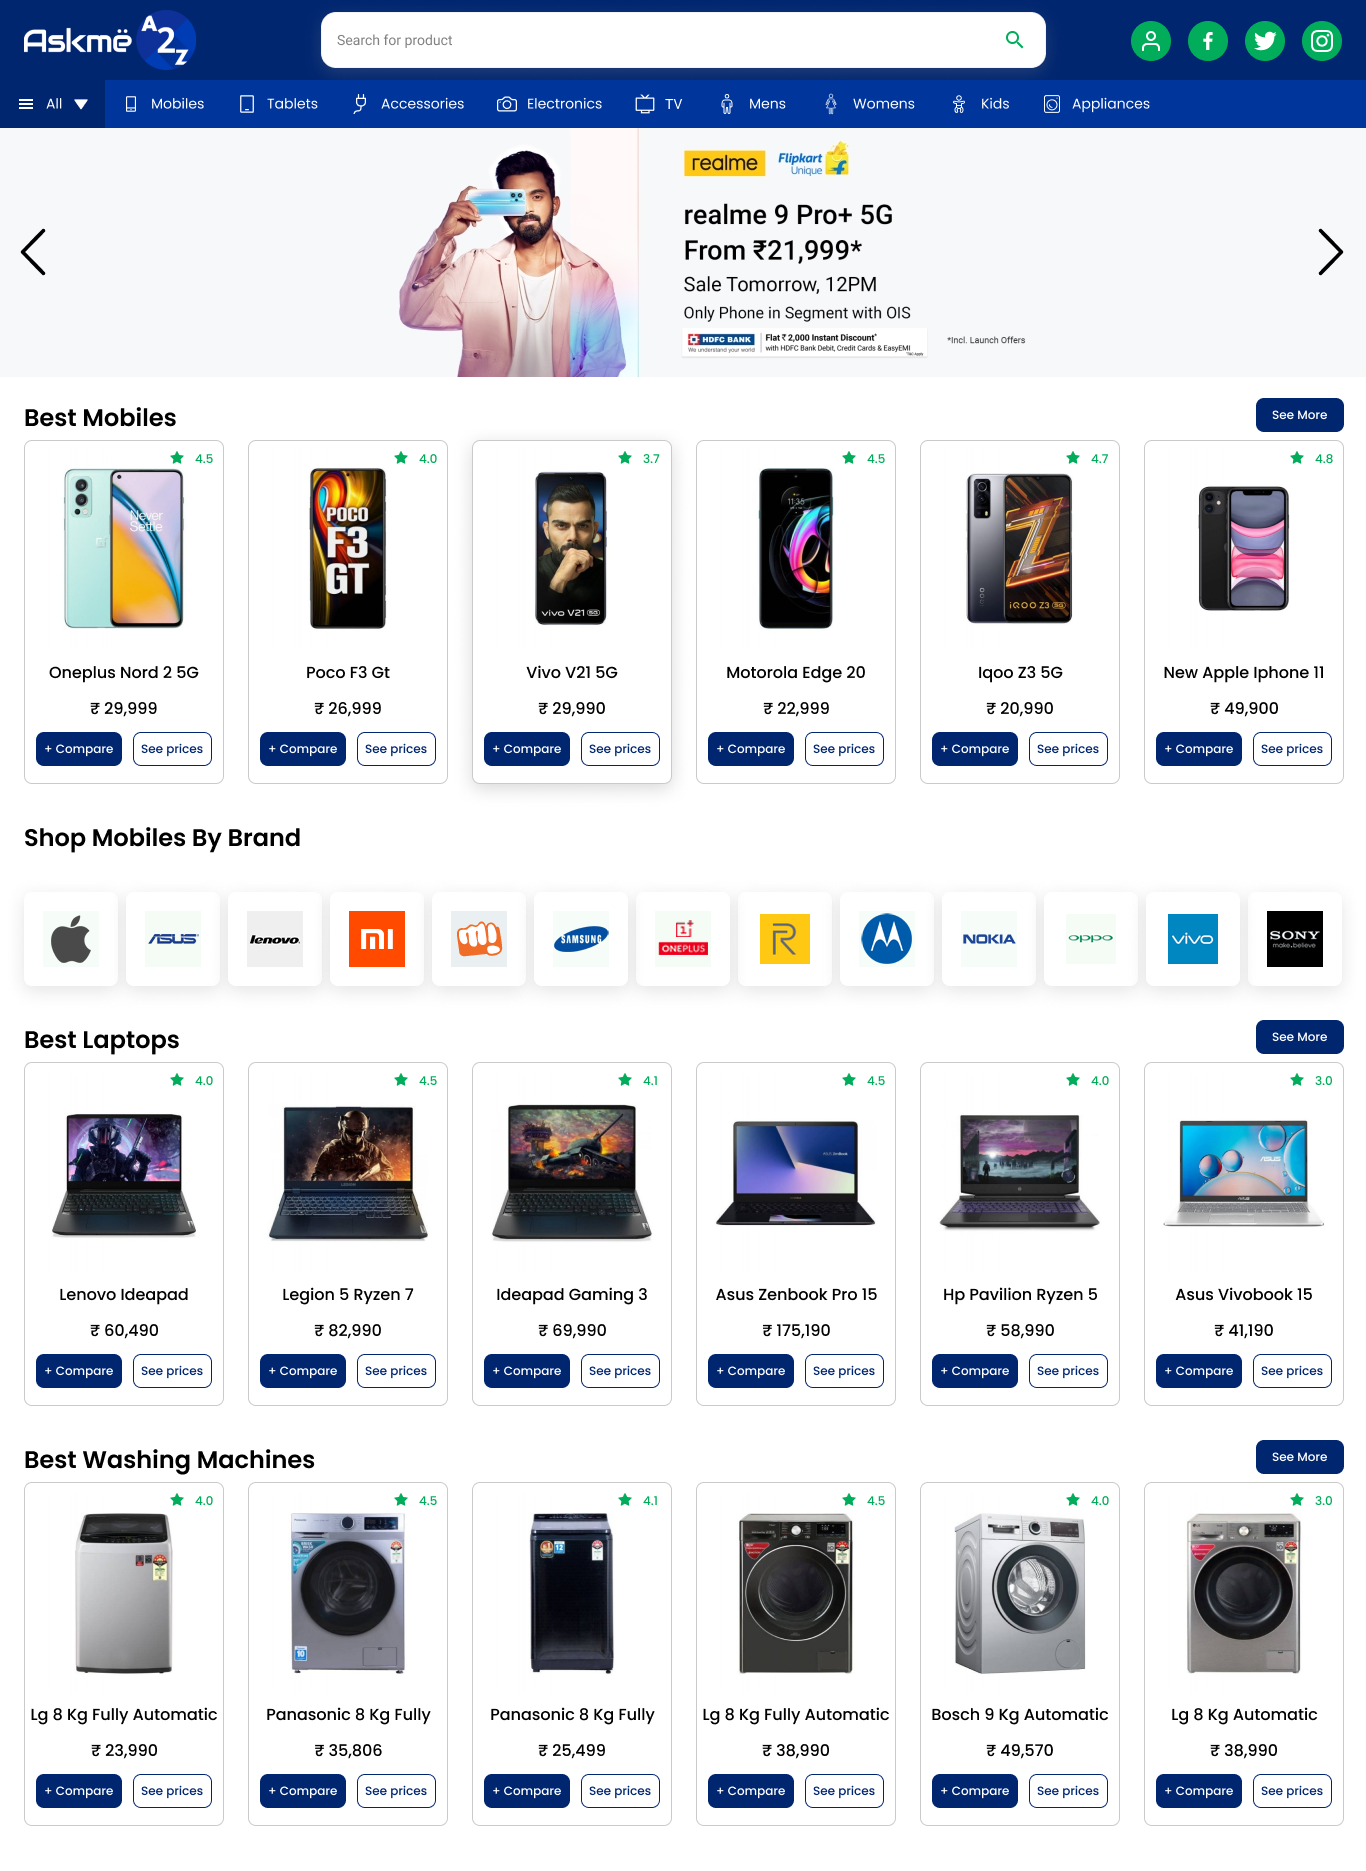This screenshot has width=1366, height=1871.
Task: Select the Sony brand logo
Action: (x=1295, y=939)
